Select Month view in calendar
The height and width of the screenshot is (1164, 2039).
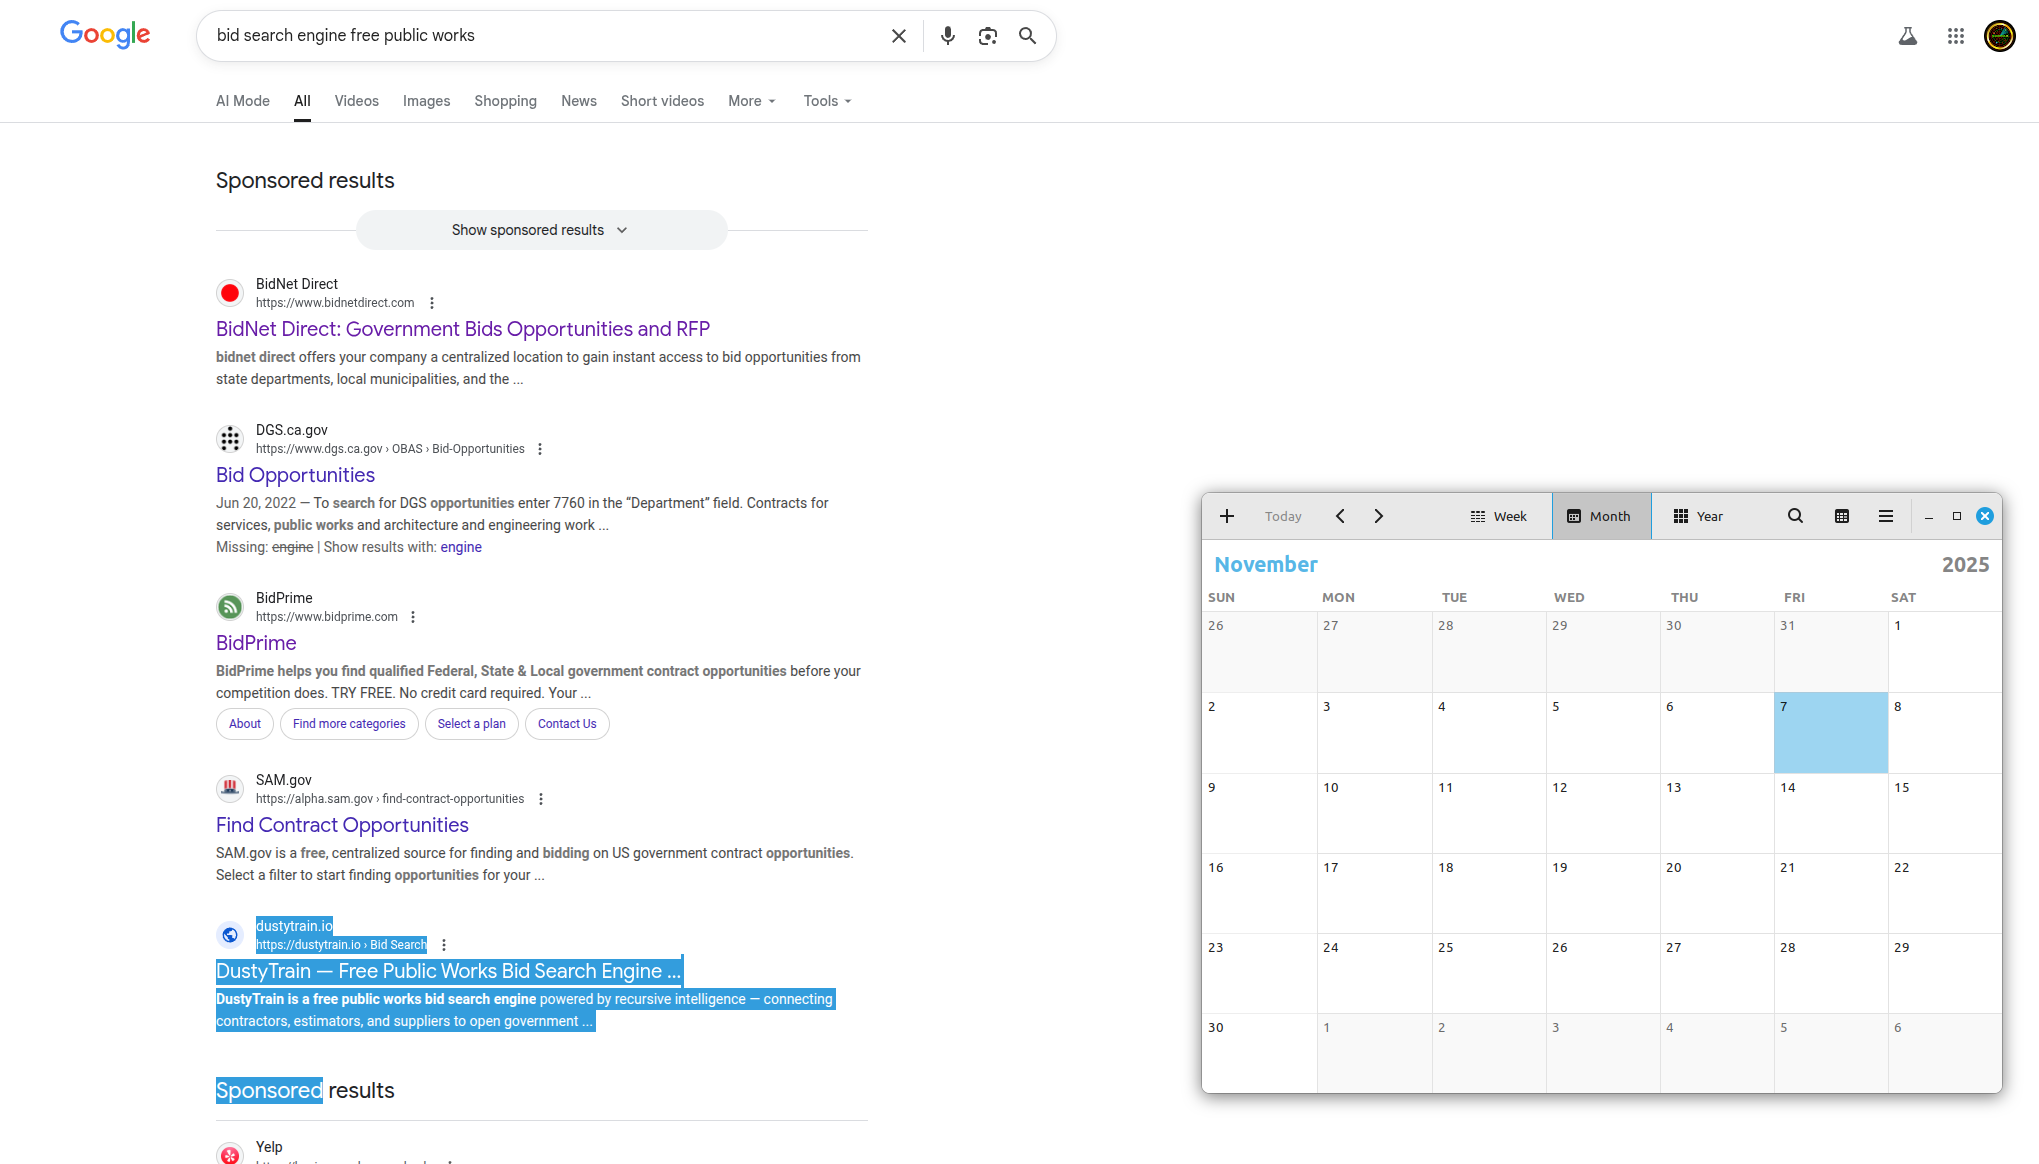[x=1599, y=516]
